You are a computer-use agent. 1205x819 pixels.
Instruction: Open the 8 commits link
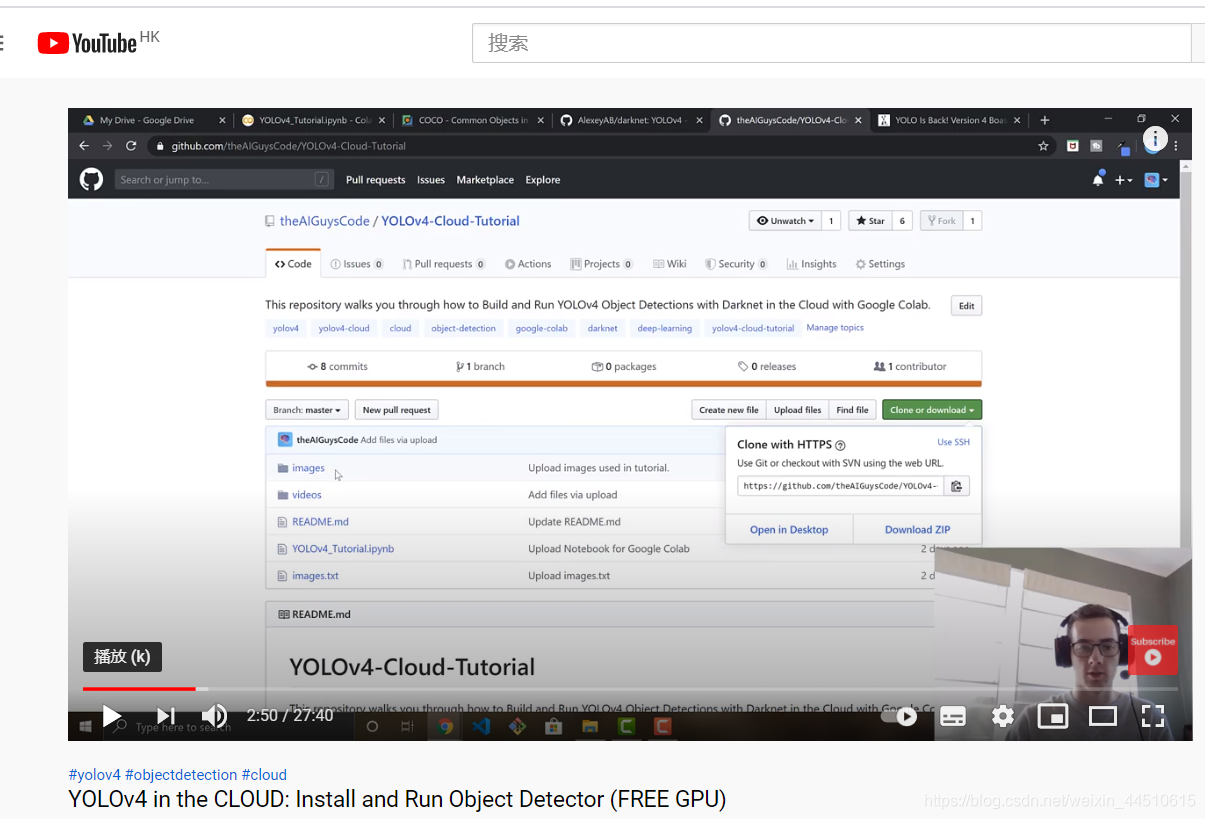pos(338,367)
